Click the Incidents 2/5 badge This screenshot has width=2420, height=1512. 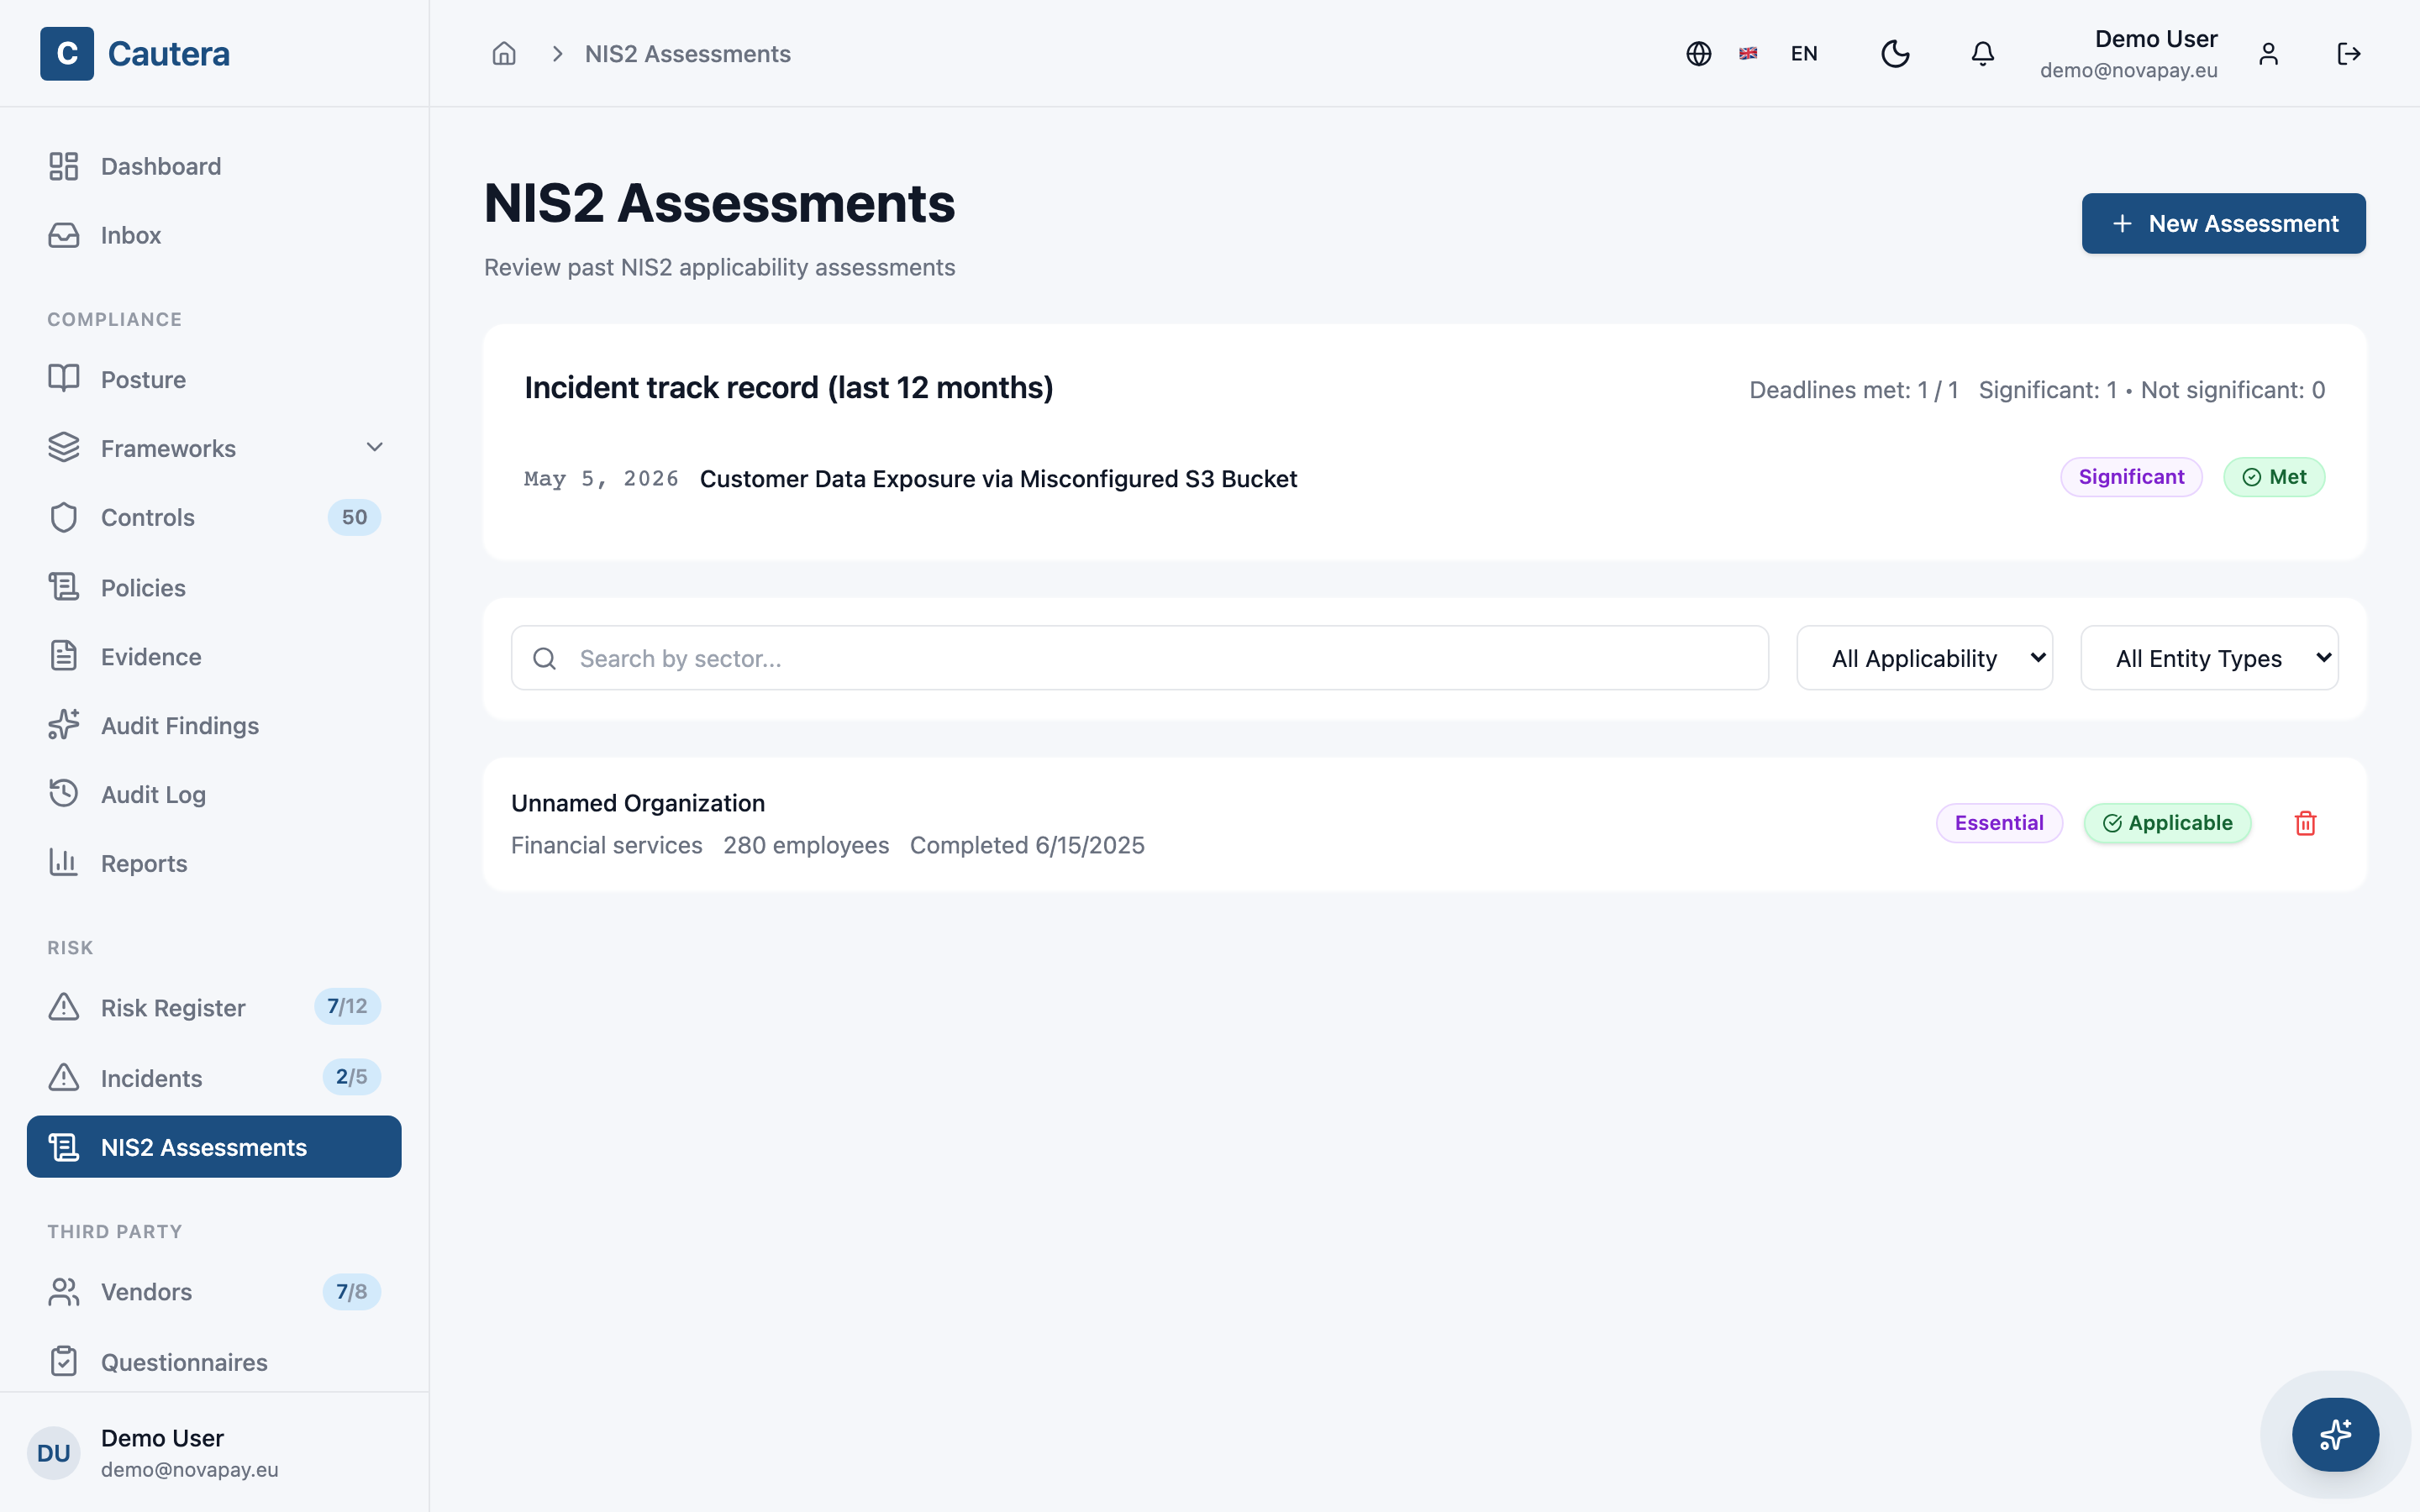point(351,1077)
